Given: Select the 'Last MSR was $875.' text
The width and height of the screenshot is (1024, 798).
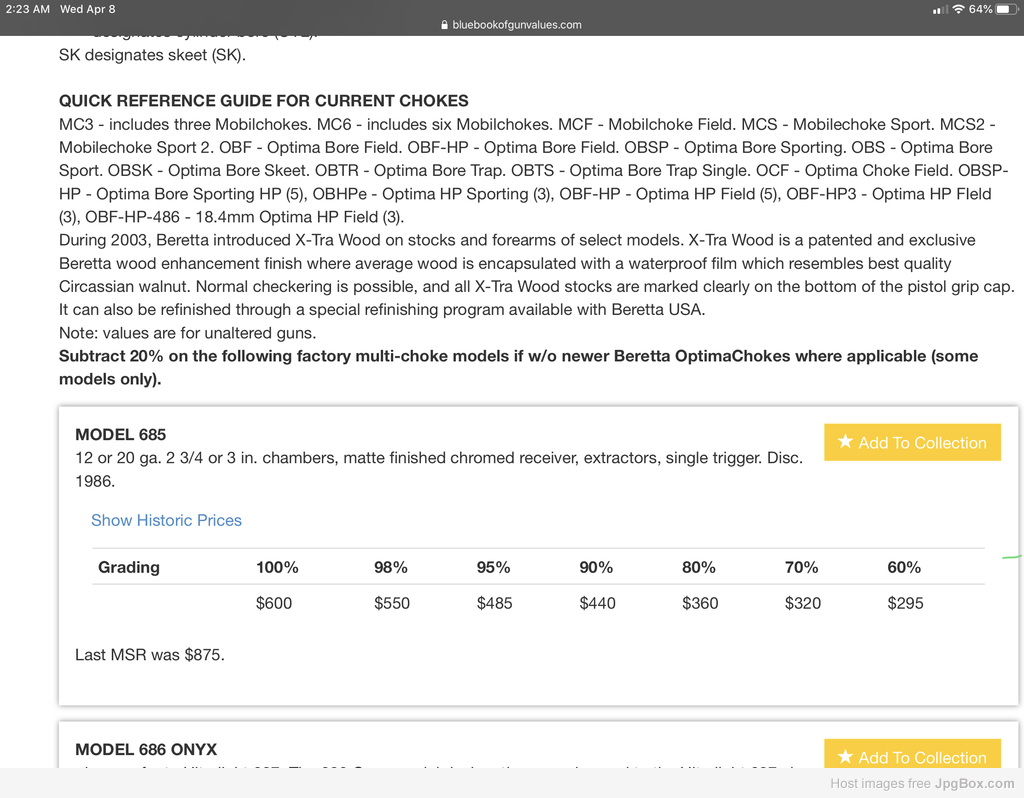Looking at the screenshot, I should [x=150, y=654].
